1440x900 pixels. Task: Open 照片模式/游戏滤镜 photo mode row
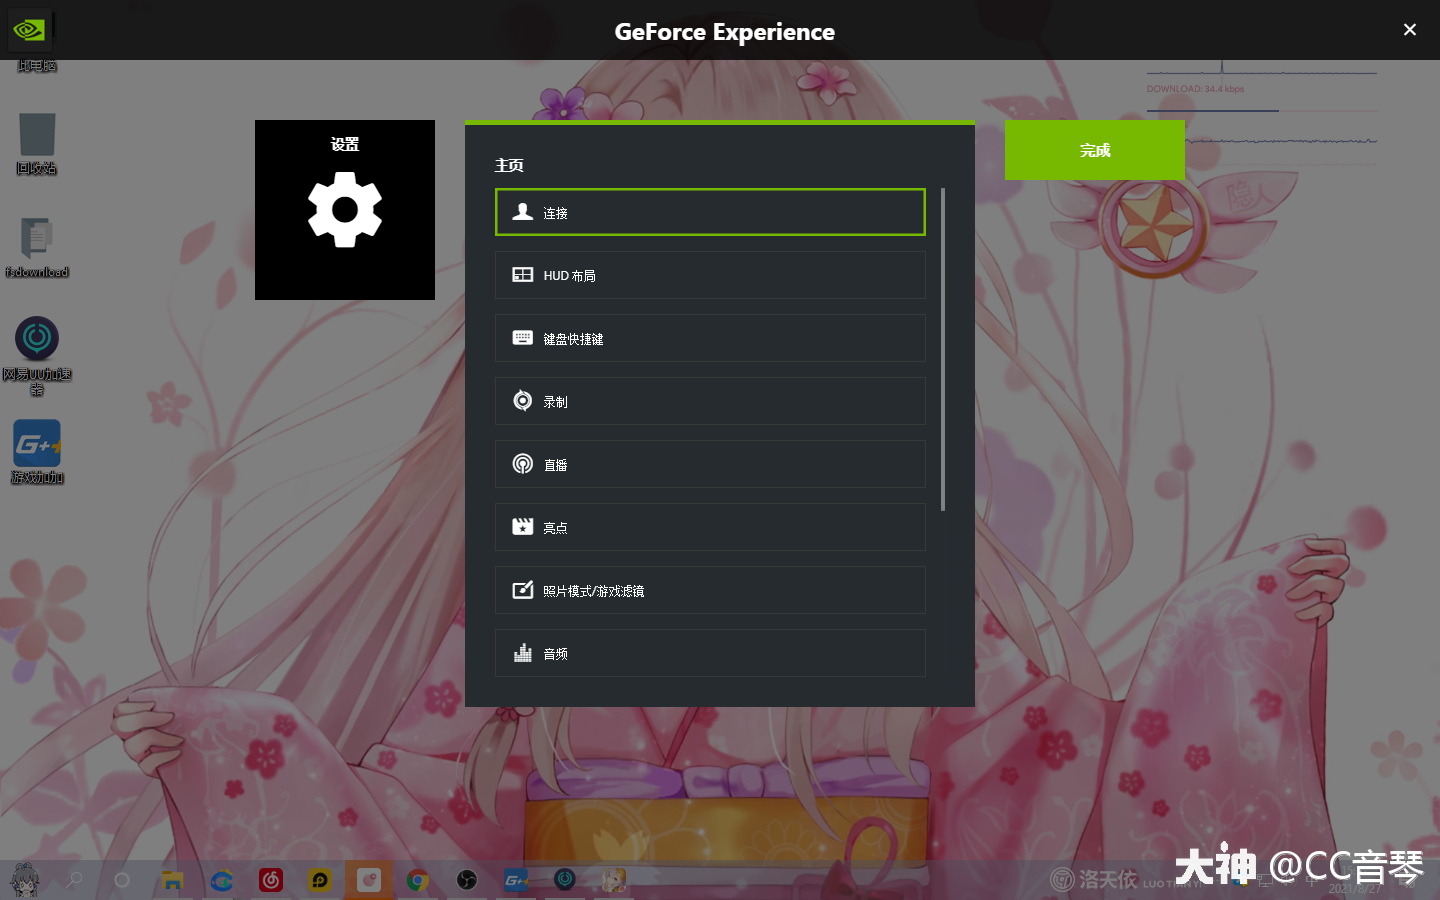(710, 590)
